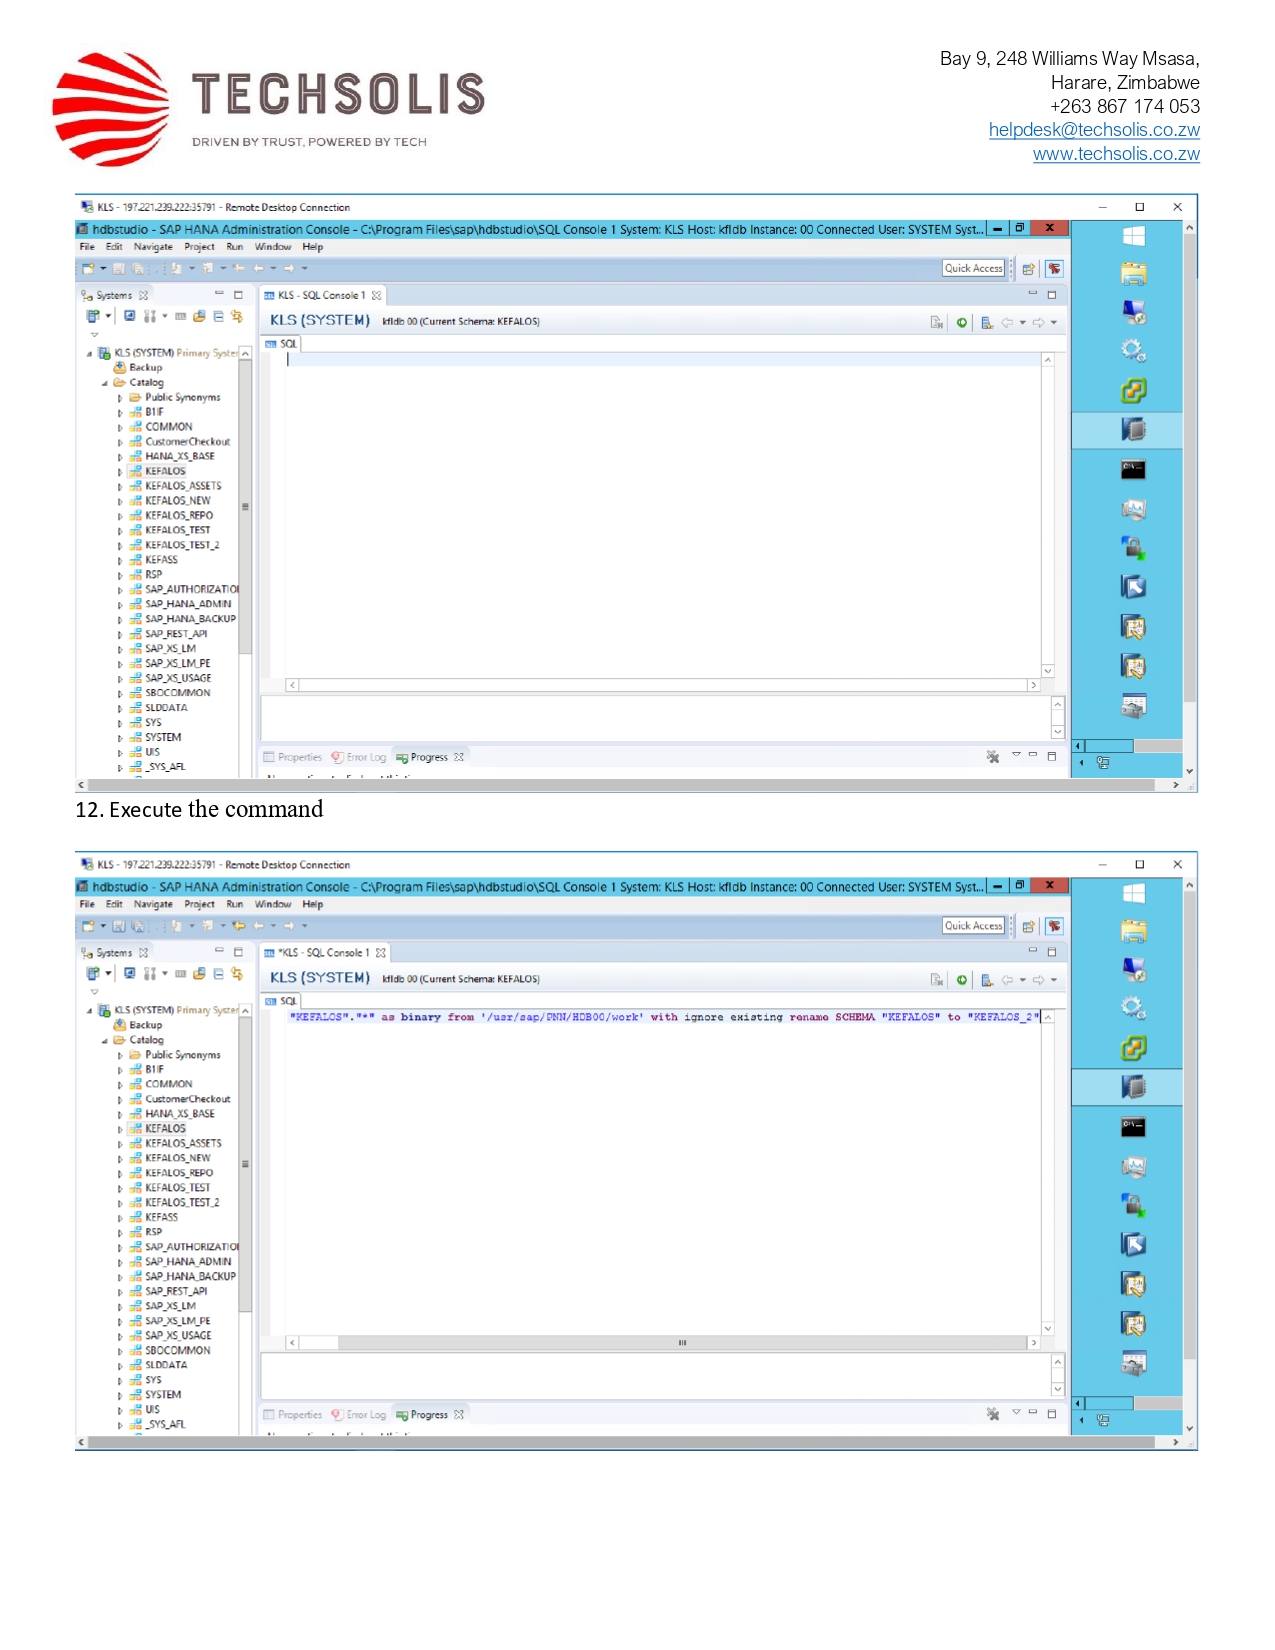Close SQL Console tab X in upper screenshot

[377, 296]
